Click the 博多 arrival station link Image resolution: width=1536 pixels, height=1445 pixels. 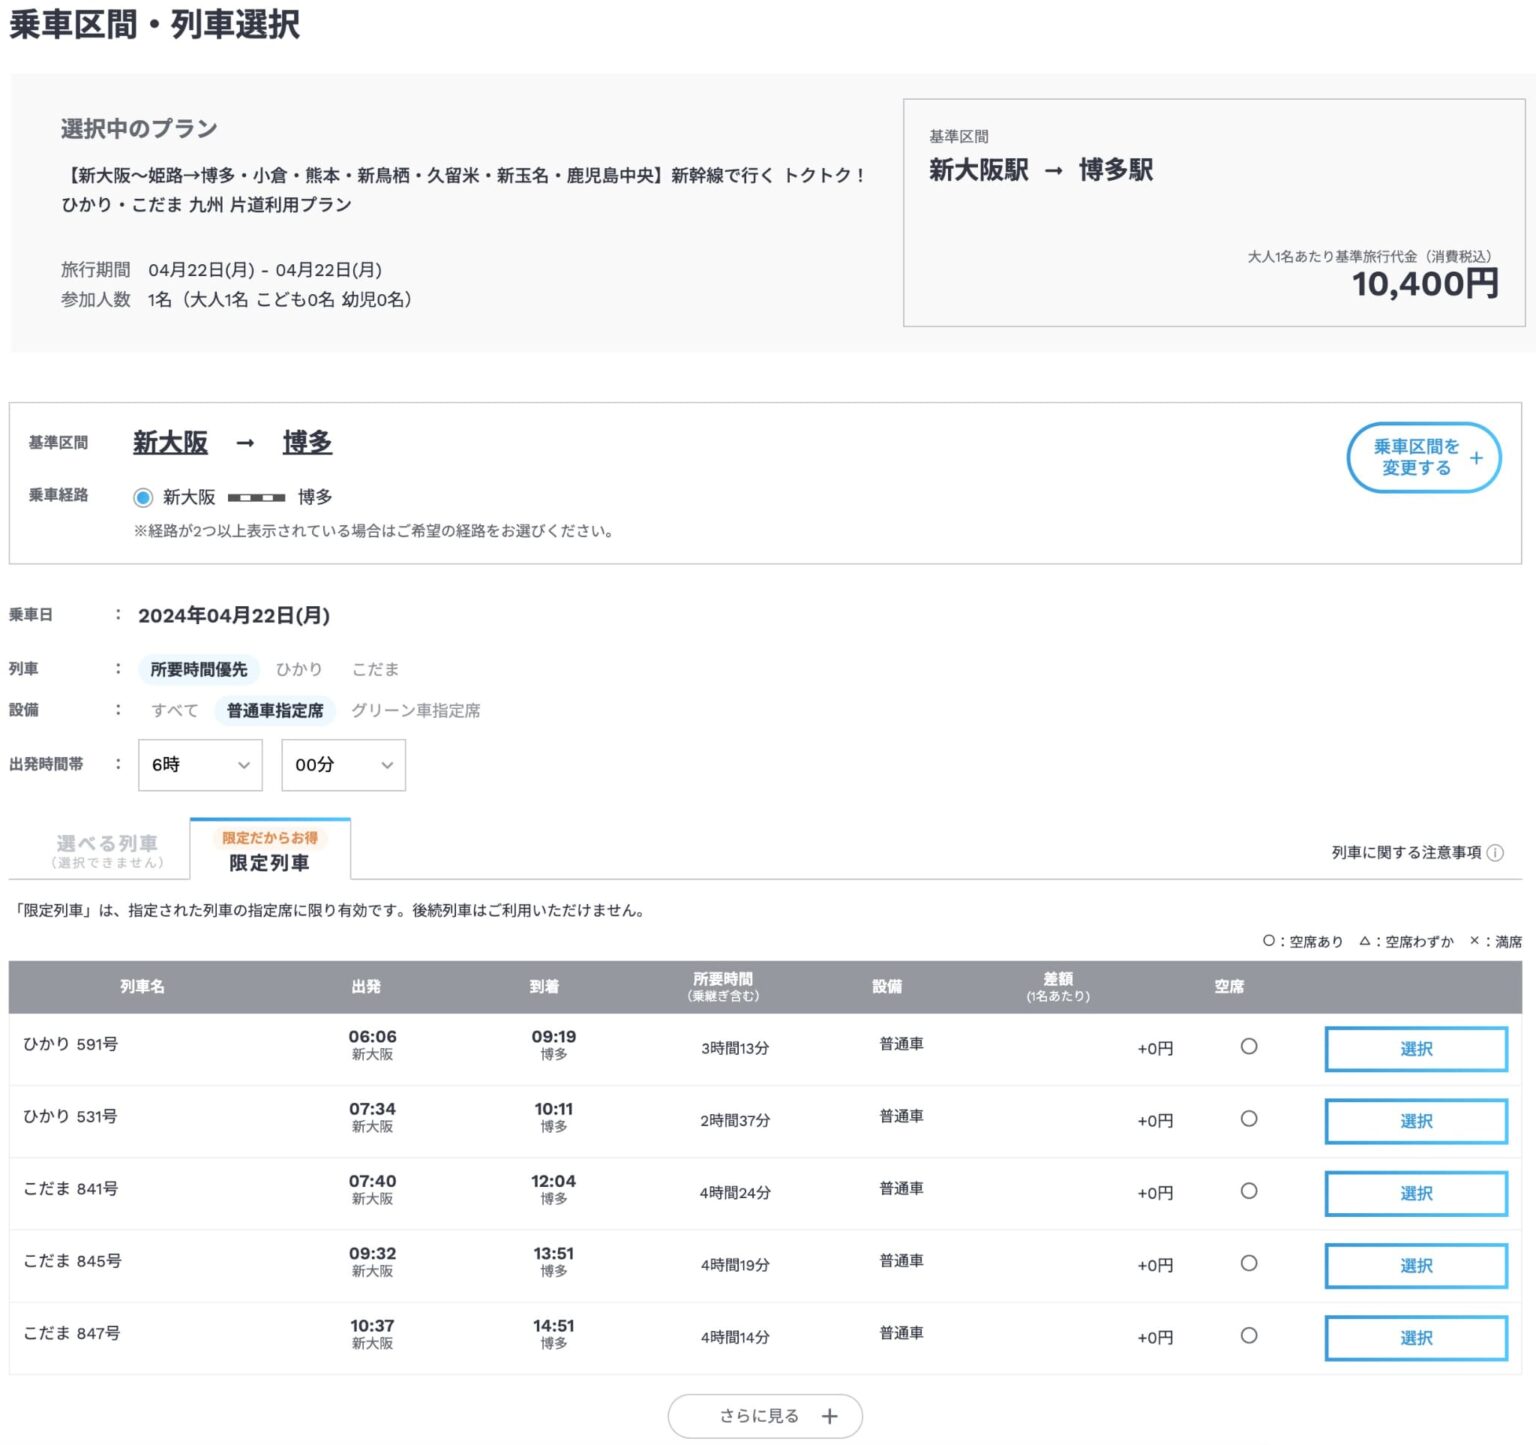[307, 442]
